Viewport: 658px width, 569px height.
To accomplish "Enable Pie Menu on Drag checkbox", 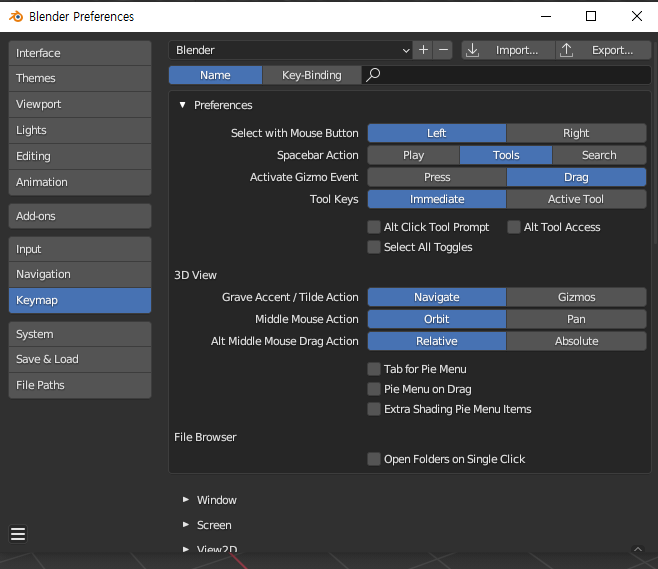I will (x=373, y=389).
